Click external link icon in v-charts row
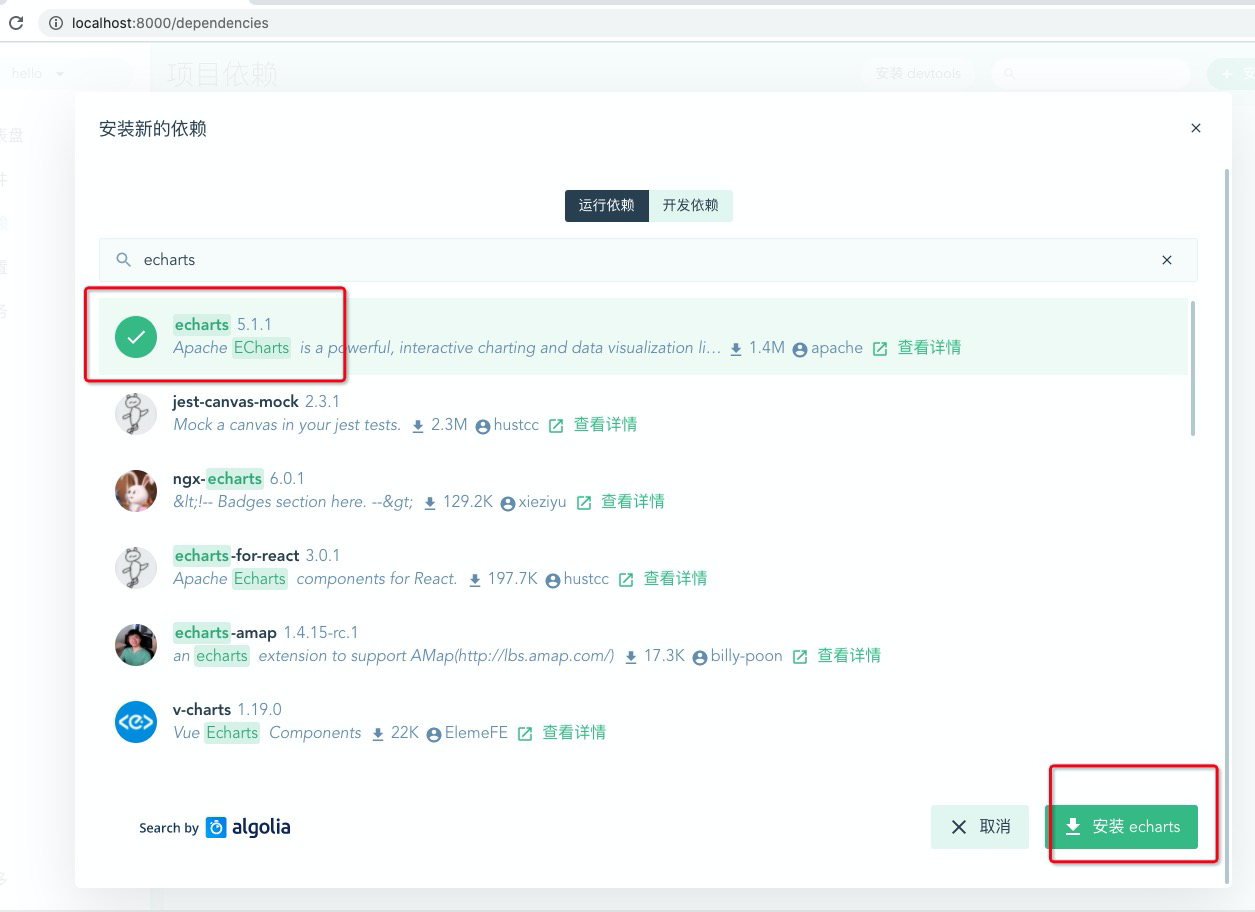 (525, 734)
